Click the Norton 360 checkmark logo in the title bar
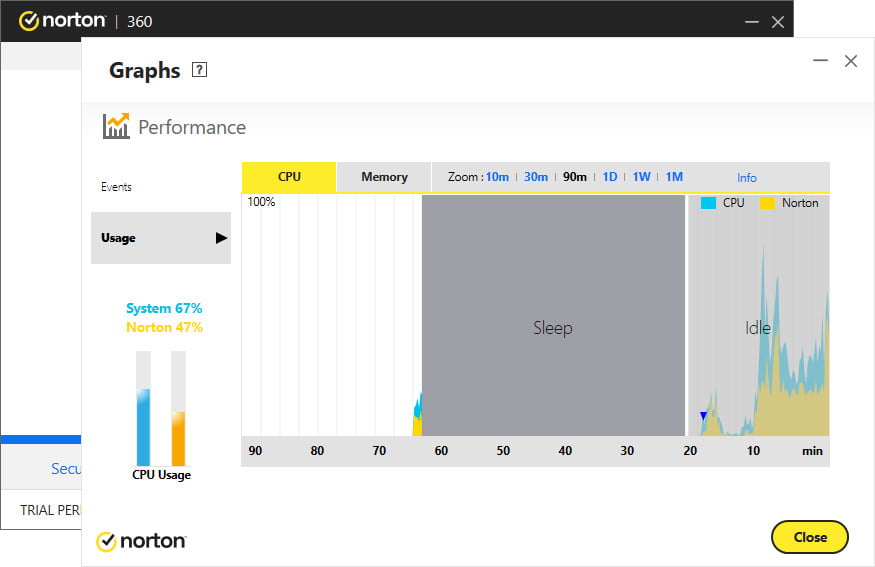The width and height of the screenshot is (875, 567). (x=29, y=21)
